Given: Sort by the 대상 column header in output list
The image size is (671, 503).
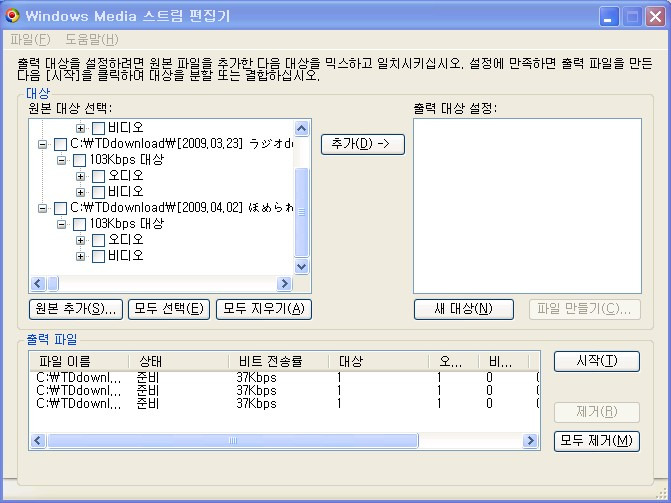Looking at the screenshot, I should (x=379, y=362).
